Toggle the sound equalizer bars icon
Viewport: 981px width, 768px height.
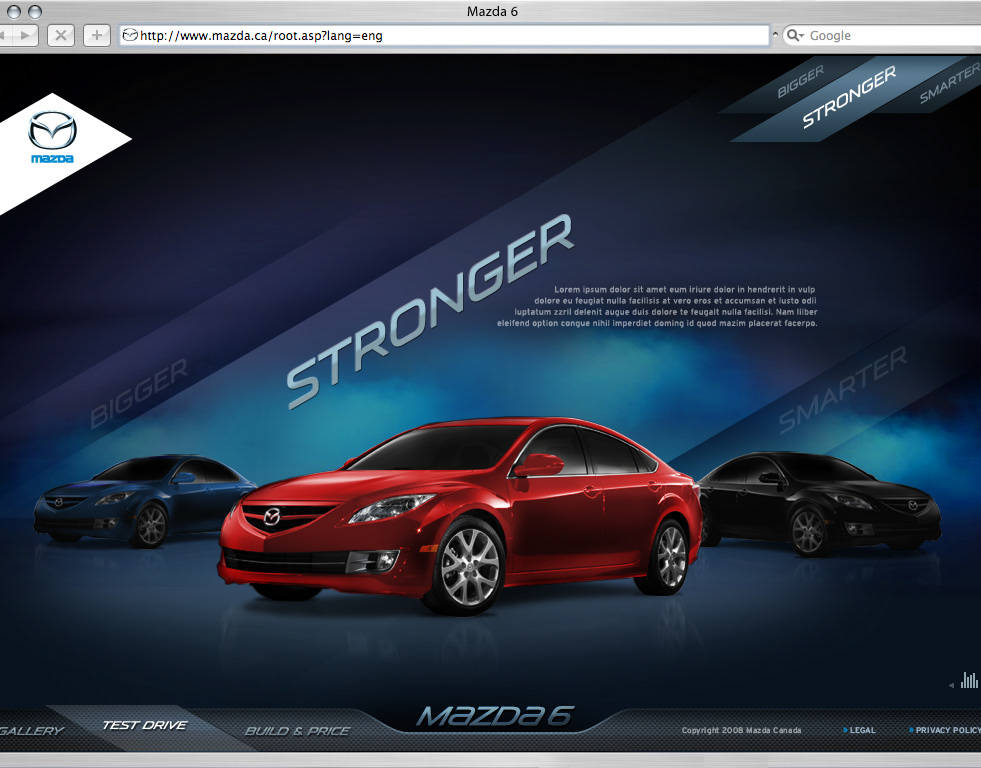[x=969, y=680]
